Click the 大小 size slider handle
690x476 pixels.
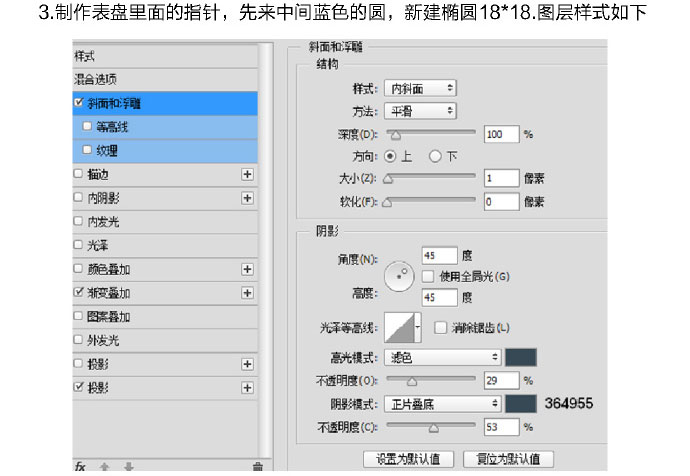pos(388,179)
